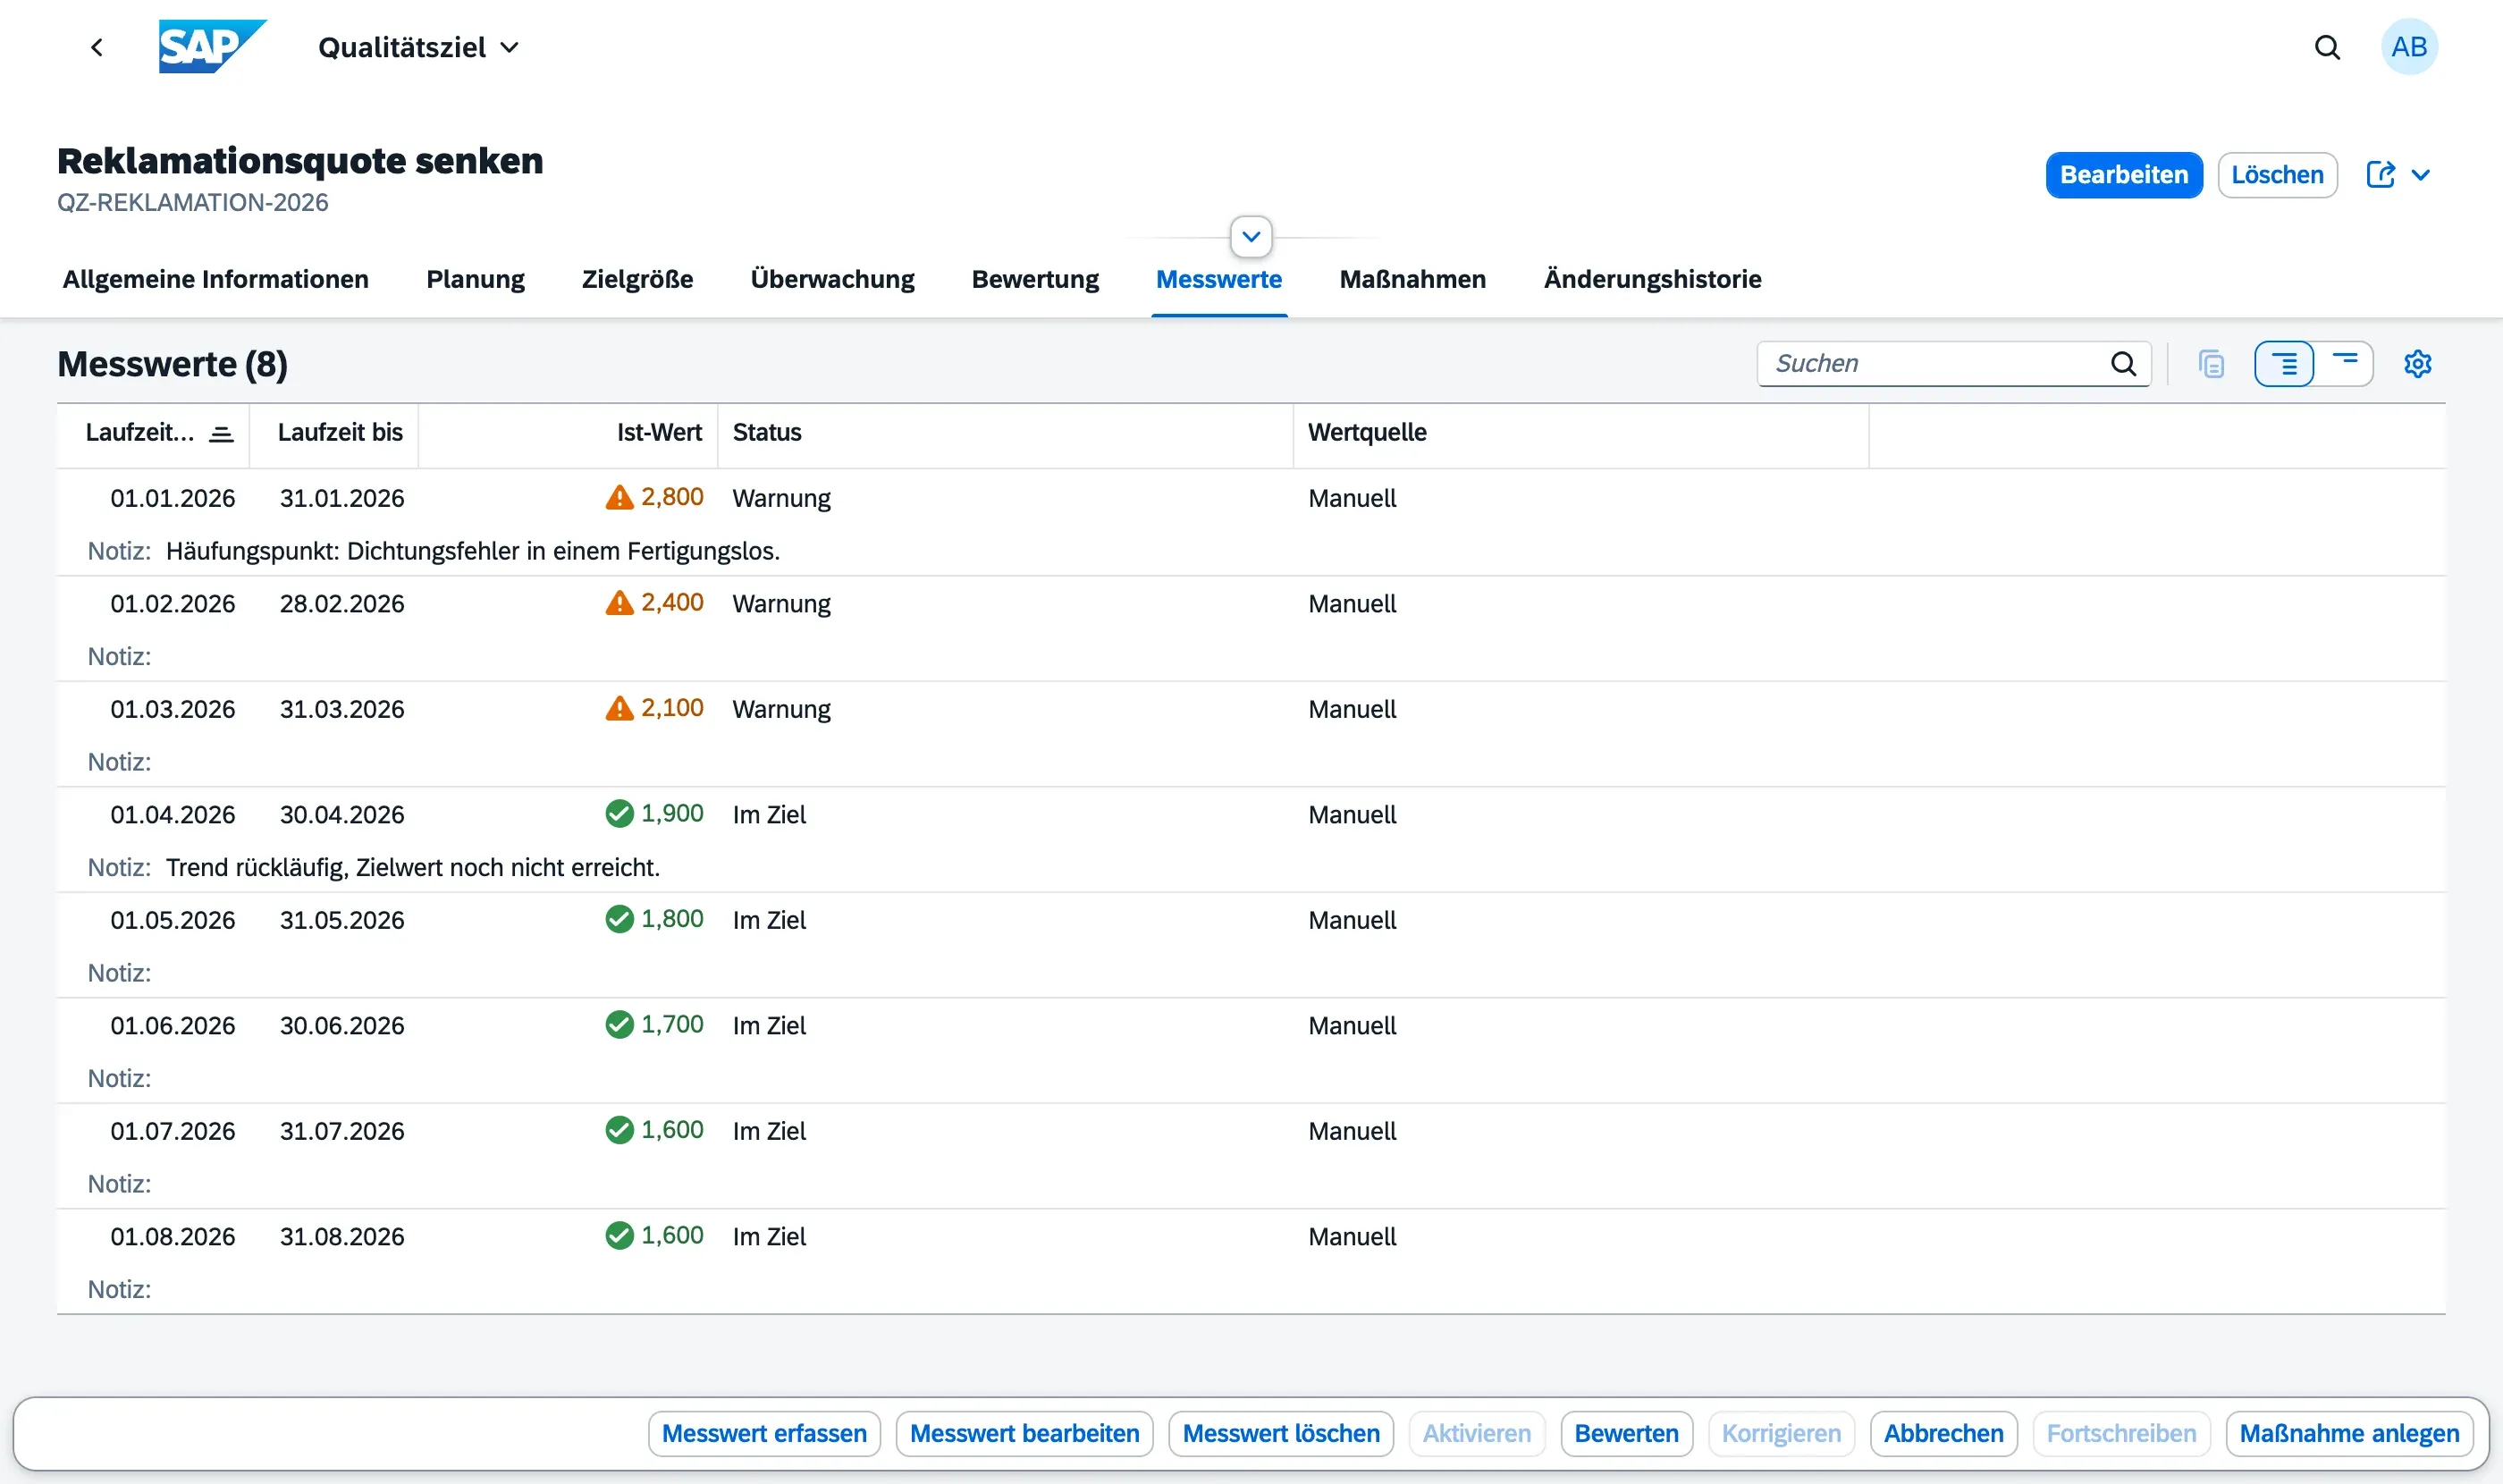This screenshot has width=2503, height=1484.
Task: Click the Bewerten button
Action: tap(1625, 1433)
